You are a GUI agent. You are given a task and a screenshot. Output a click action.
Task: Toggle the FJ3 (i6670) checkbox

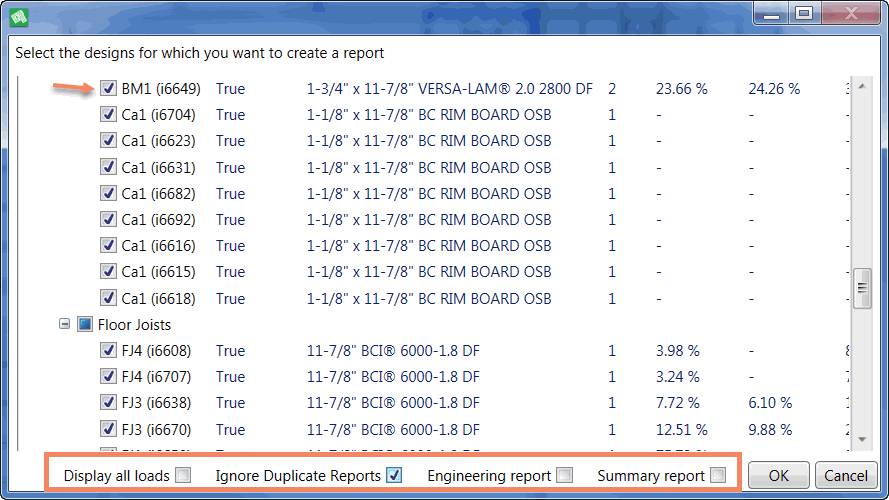point(108,429)
